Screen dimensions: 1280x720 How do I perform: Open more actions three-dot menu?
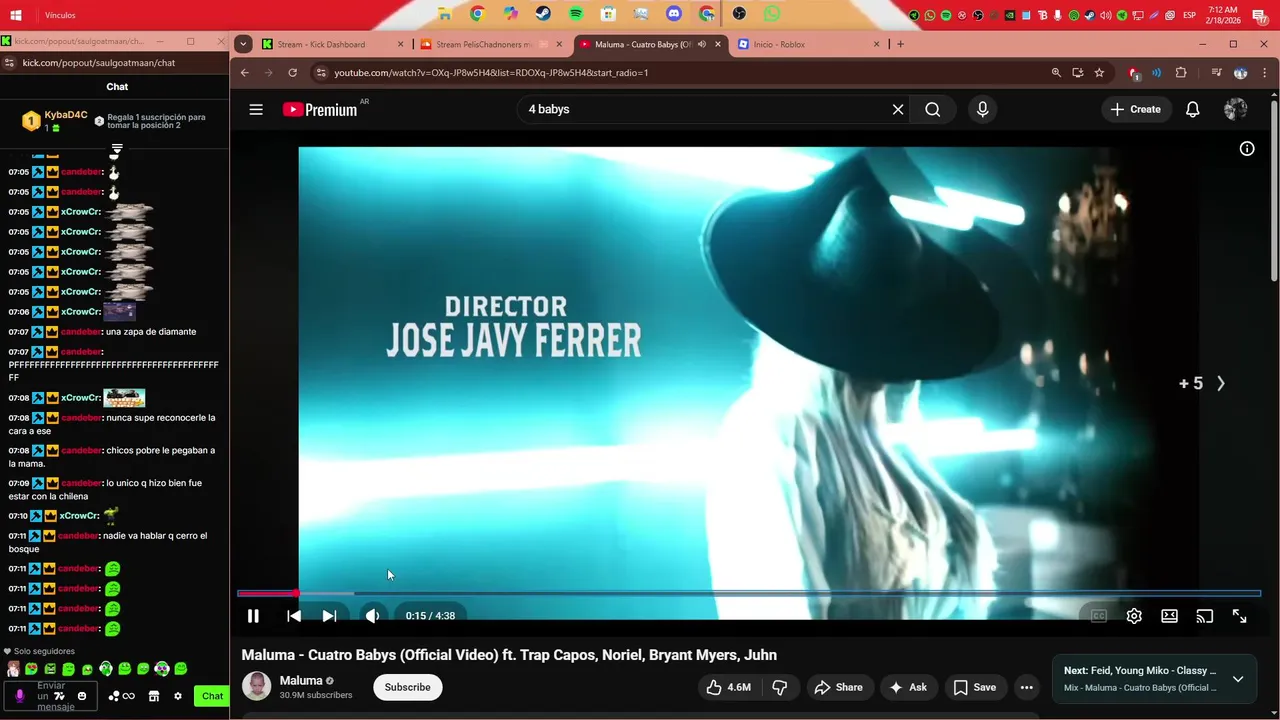[1026, 687]
